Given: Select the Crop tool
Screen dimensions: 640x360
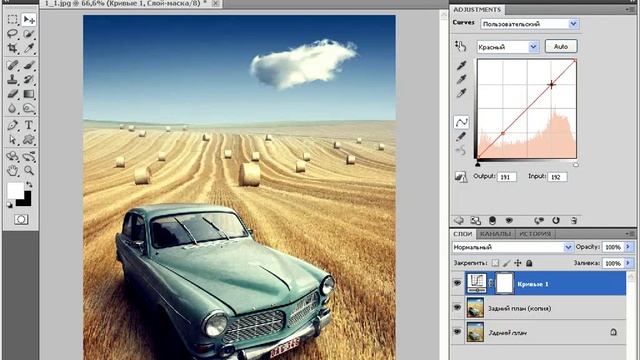Looking at the screenshot, I should pyautogui.click(x=13, y=48).
